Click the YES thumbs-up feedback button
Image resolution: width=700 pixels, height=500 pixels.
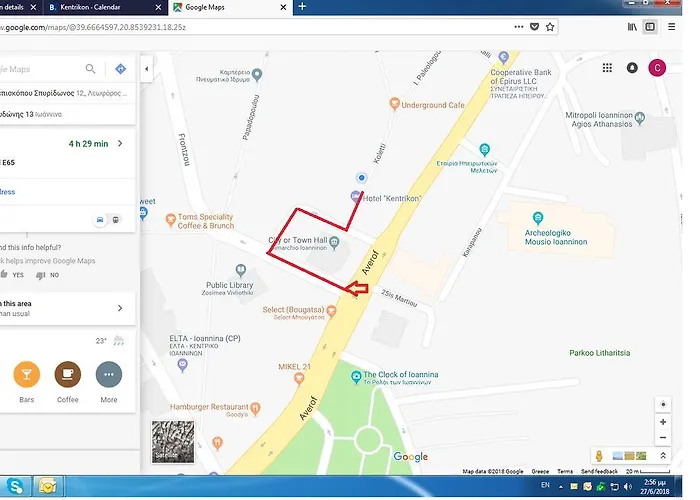12,275
